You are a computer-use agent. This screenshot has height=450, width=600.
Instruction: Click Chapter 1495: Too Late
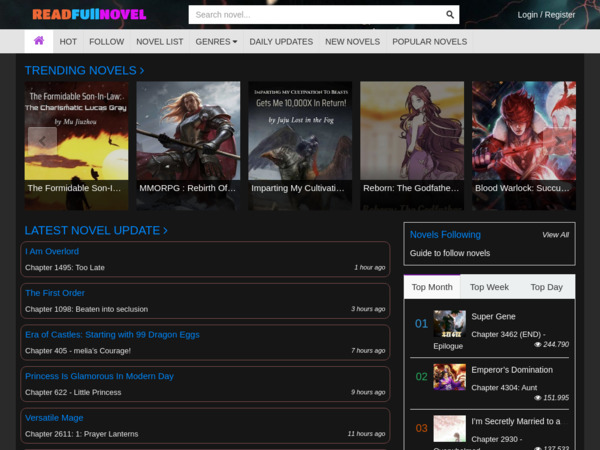point(65,267)
